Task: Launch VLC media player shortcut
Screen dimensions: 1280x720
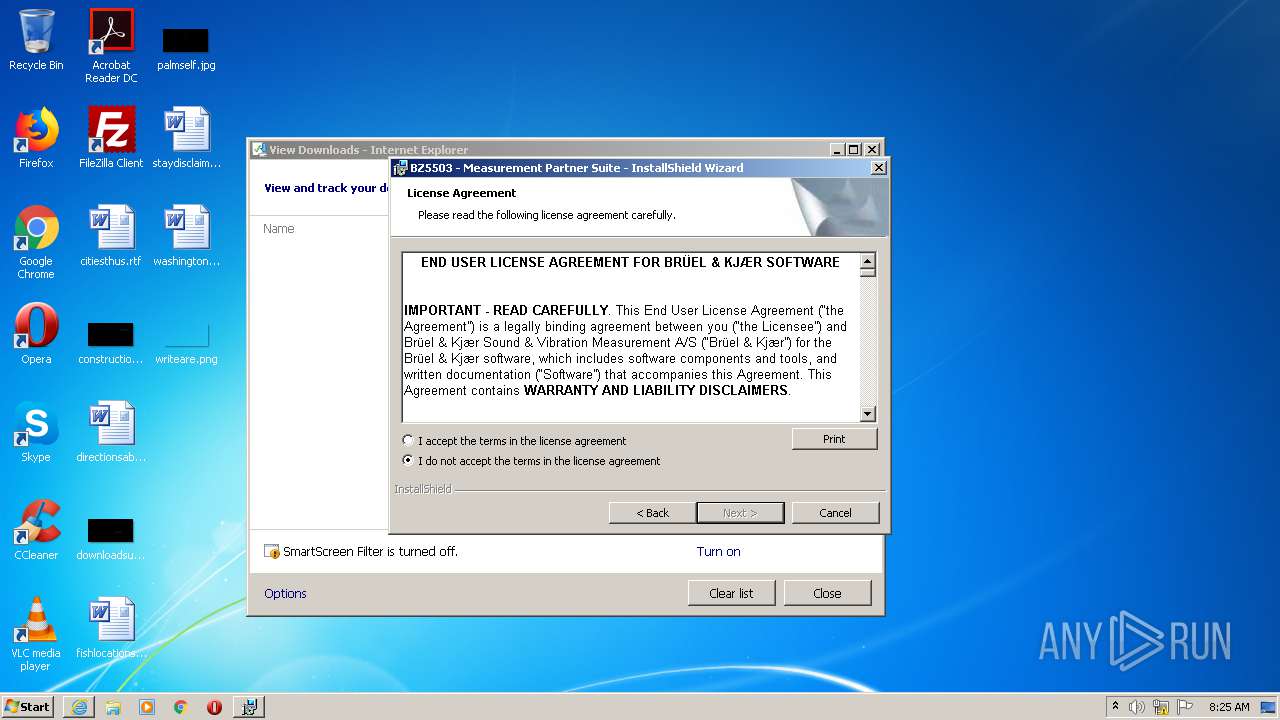Action: [x=36, y=634]
